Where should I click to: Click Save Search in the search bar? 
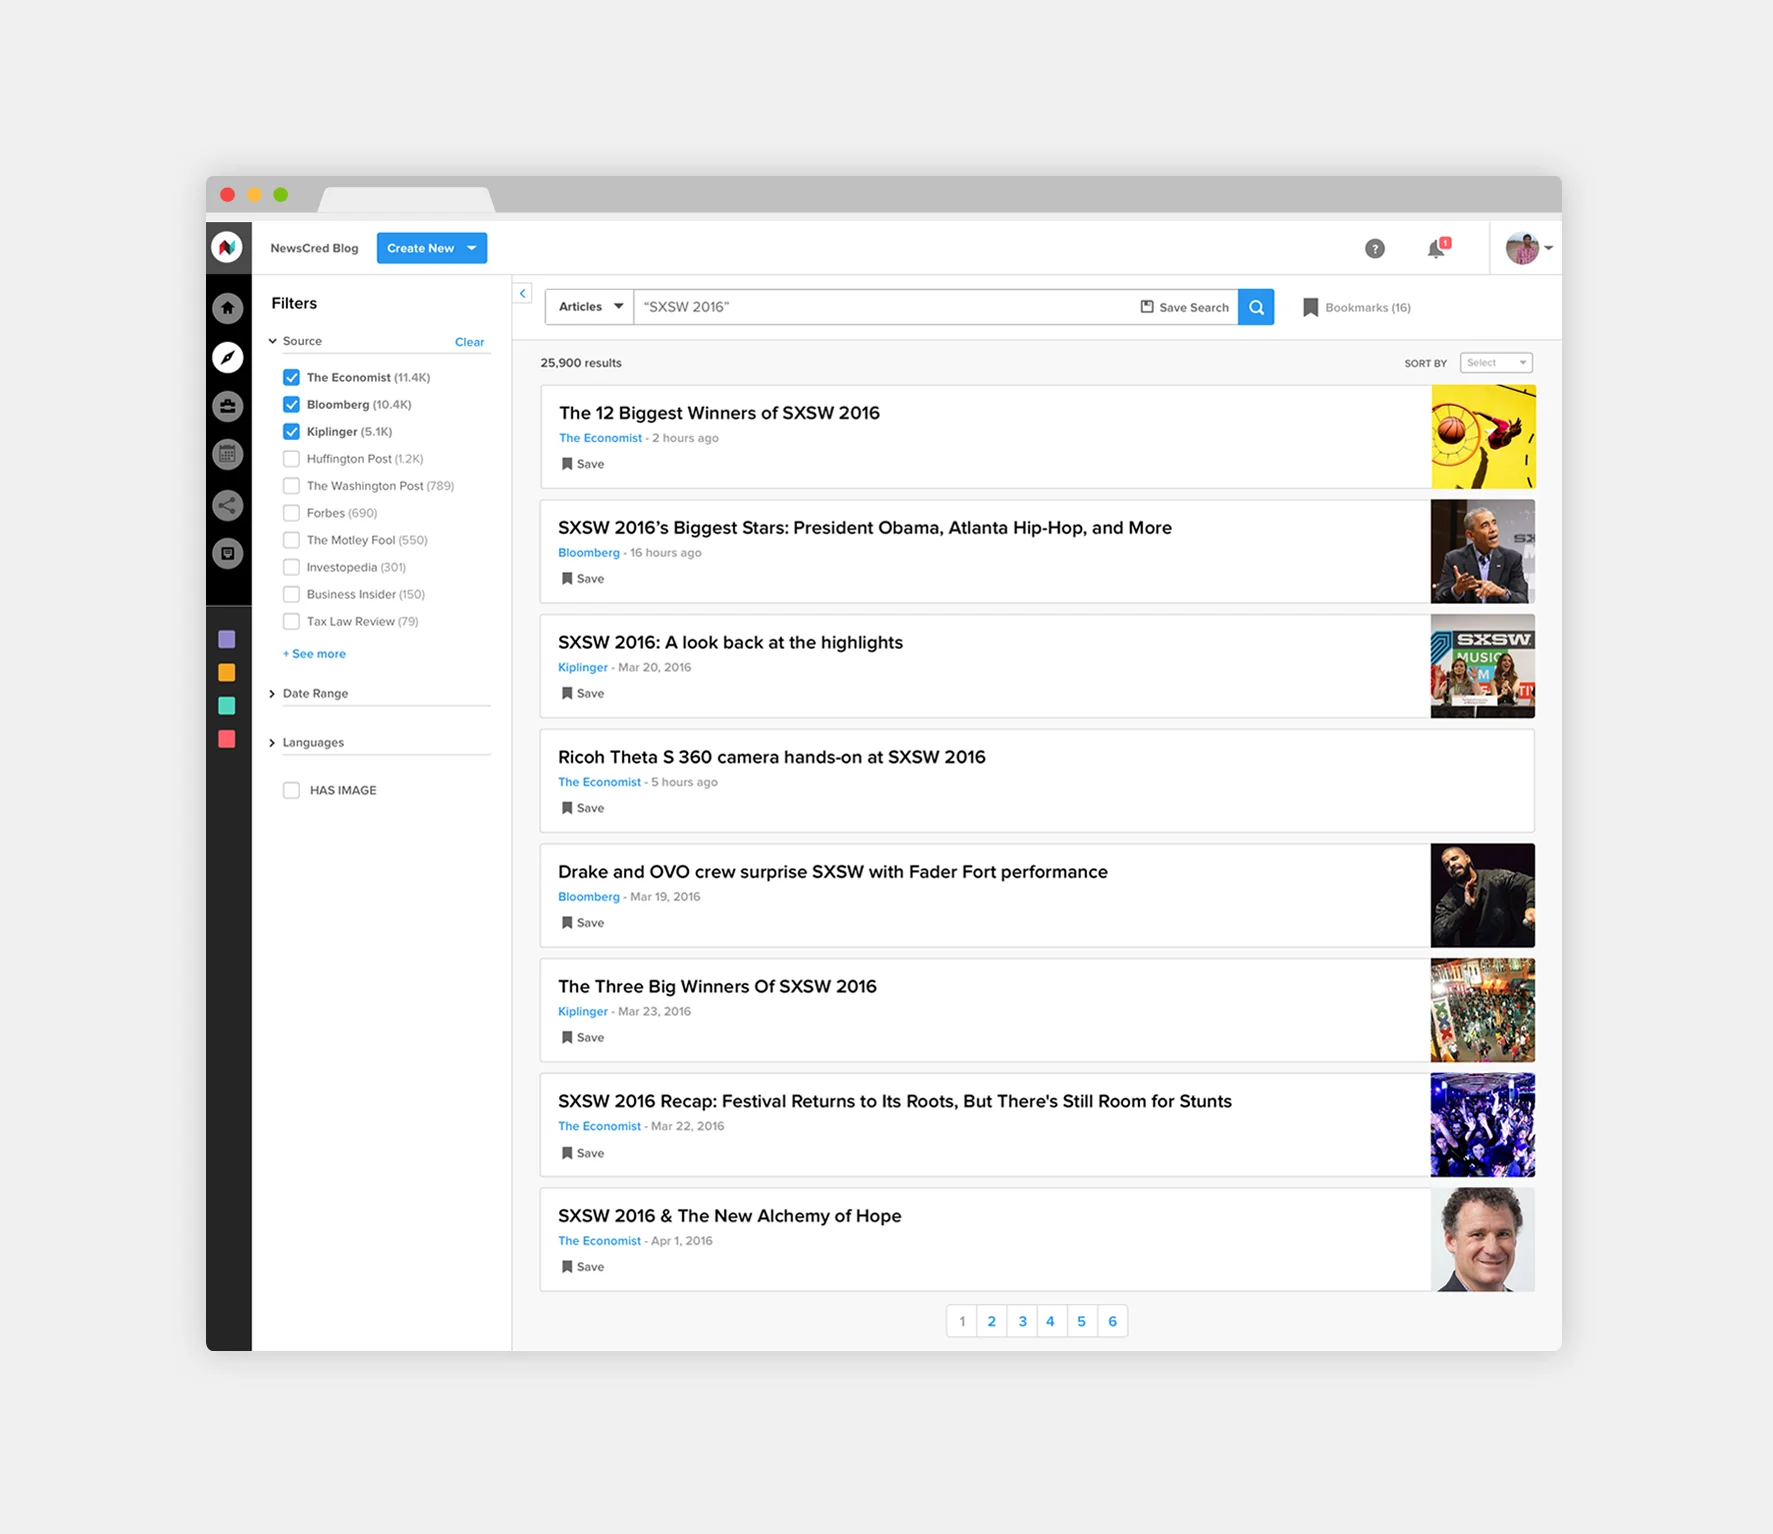point(1185,307)
